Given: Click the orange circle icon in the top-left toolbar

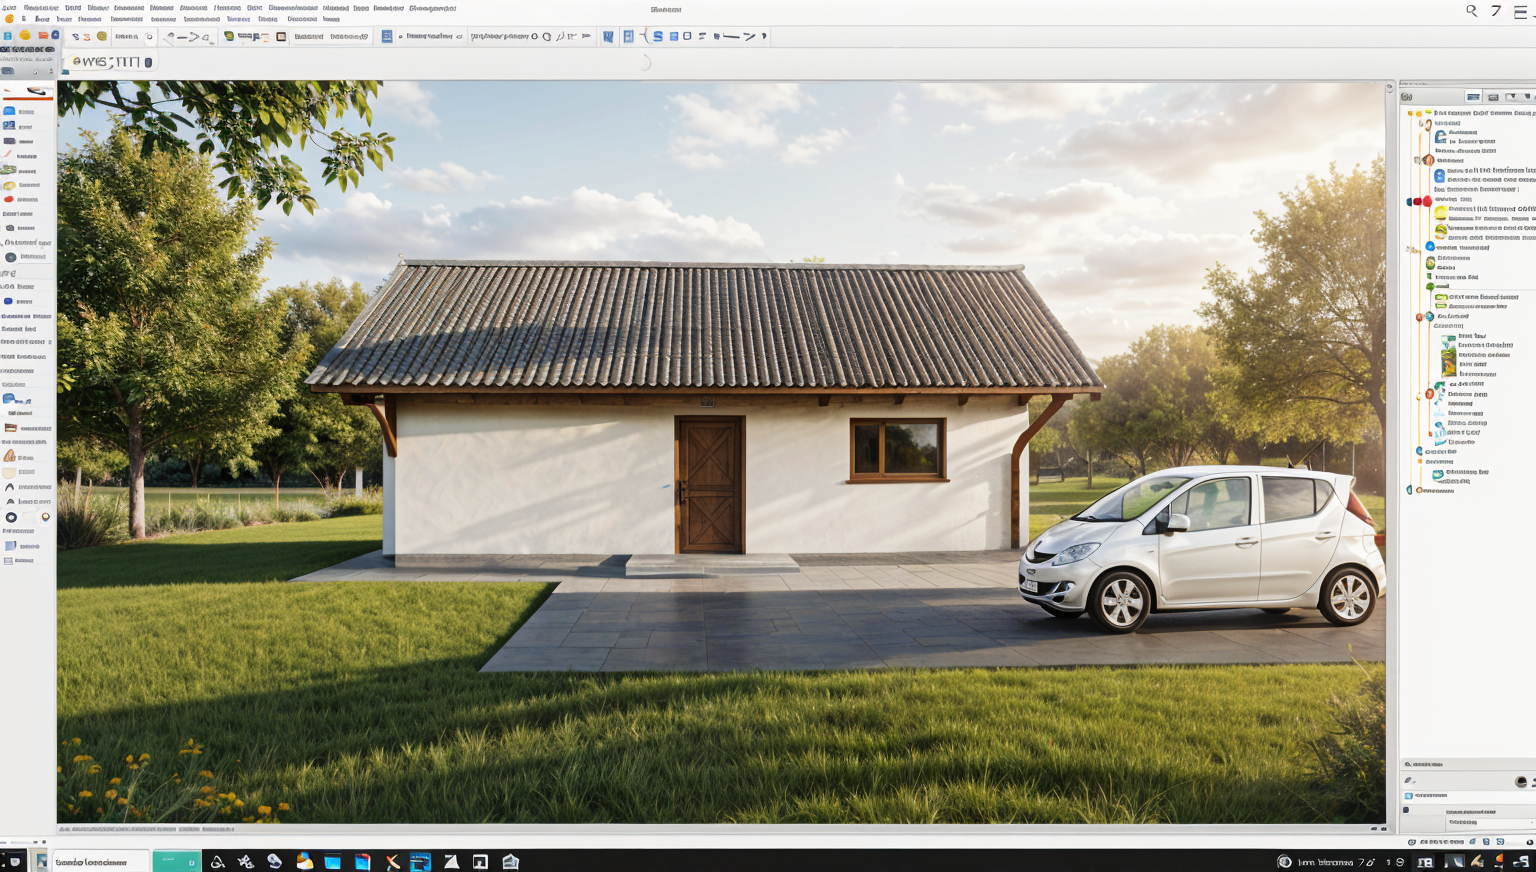Looking at the screenshot, I should pyautogui.click(x=25, y=36).
